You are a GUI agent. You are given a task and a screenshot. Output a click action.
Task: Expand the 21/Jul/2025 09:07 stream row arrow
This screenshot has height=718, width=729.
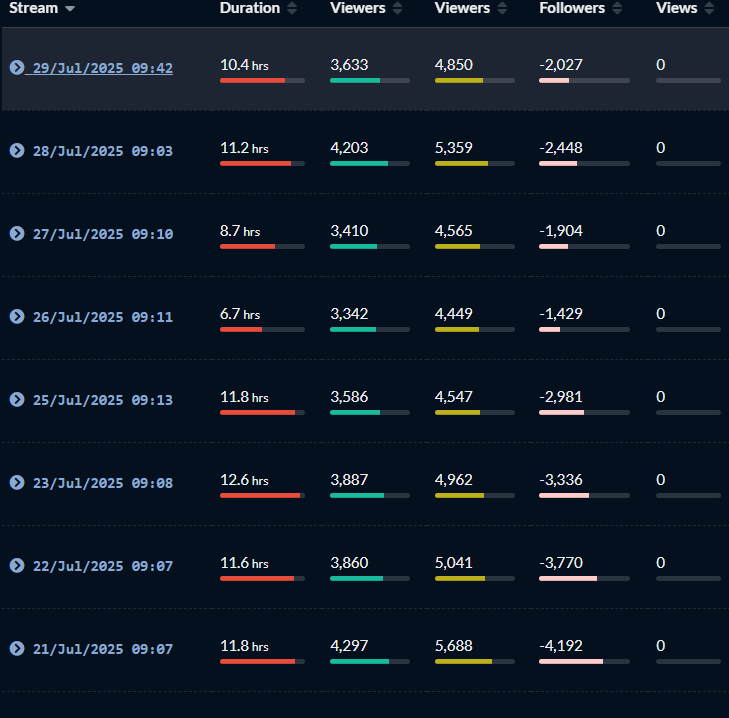tap(17, 649)
